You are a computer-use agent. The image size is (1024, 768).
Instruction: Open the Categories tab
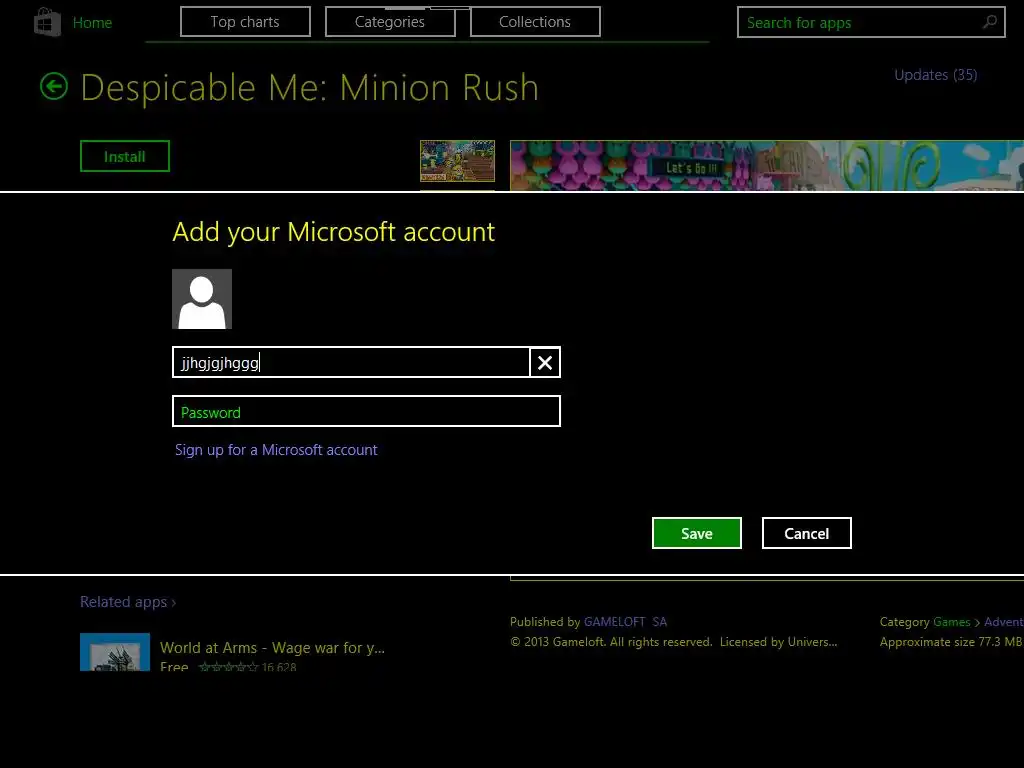(390, 22)
